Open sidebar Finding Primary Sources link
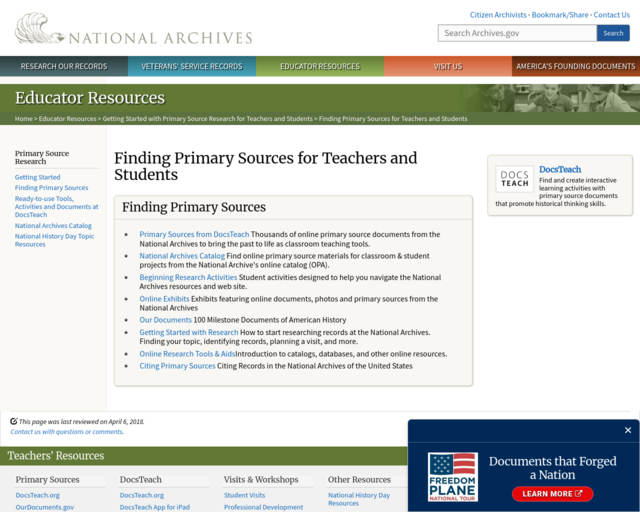 pyautogui.click(x=51, y=188)
